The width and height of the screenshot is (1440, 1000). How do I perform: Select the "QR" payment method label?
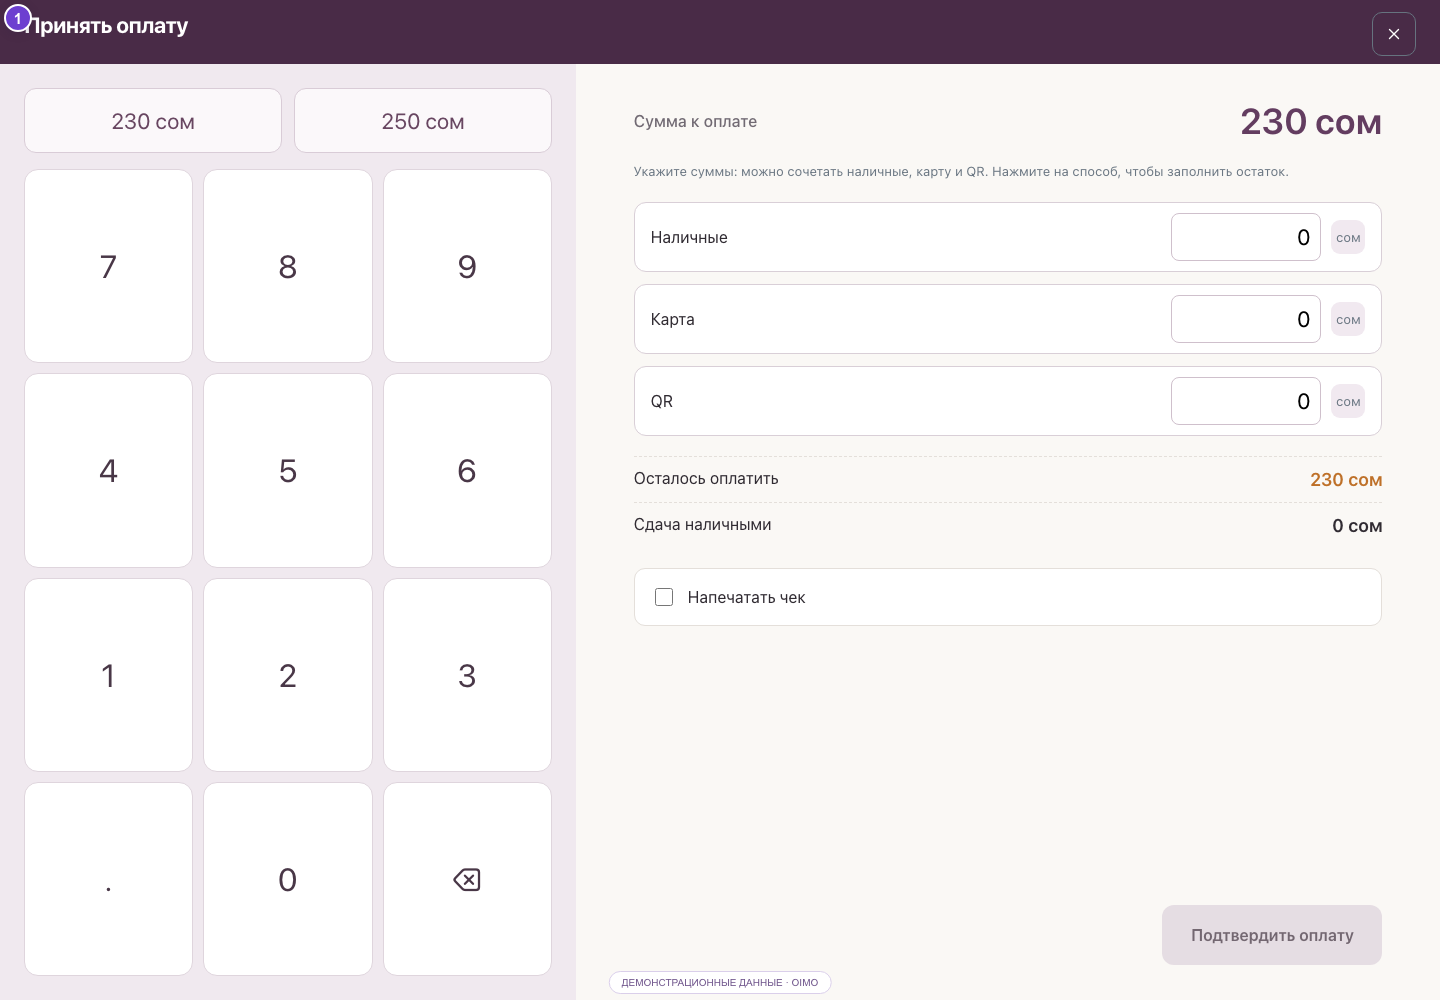click(661, 401)
